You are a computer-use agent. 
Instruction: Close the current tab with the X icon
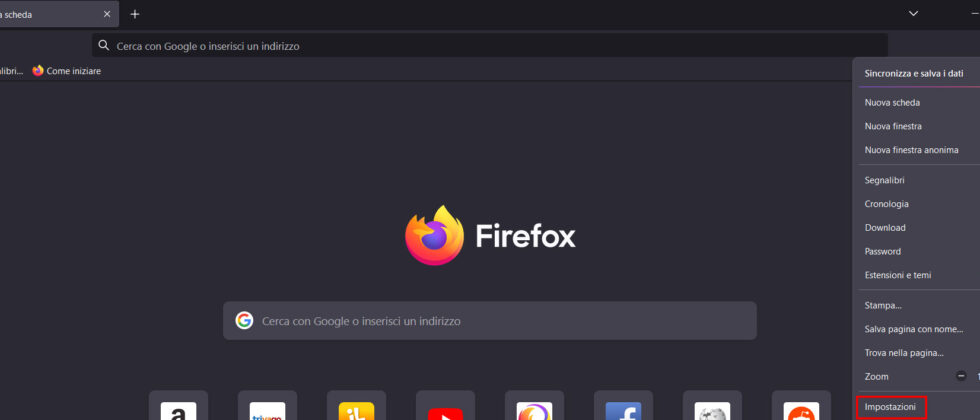(x=108, y=14)
